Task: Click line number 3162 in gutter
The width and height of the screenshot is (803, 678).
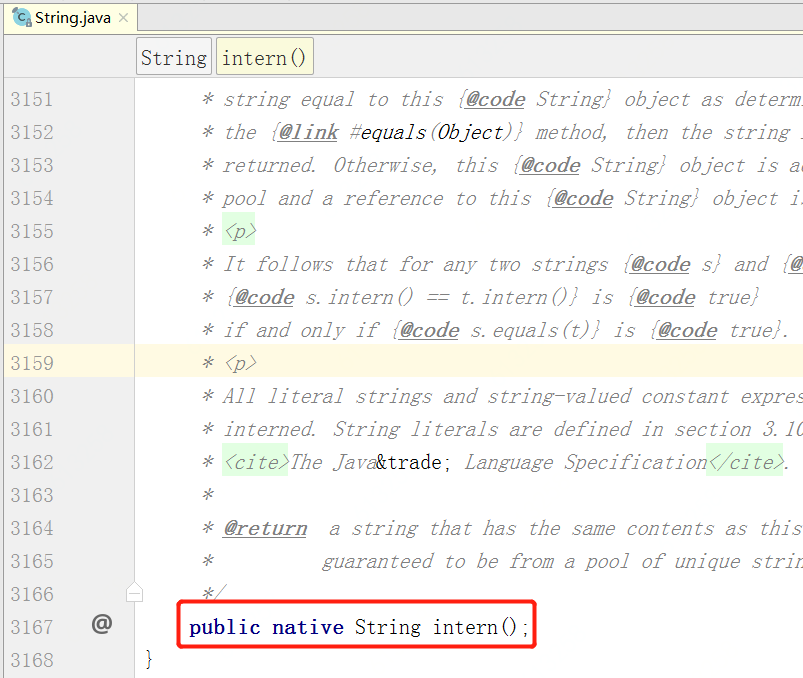Action: click(x=32, y=462)
